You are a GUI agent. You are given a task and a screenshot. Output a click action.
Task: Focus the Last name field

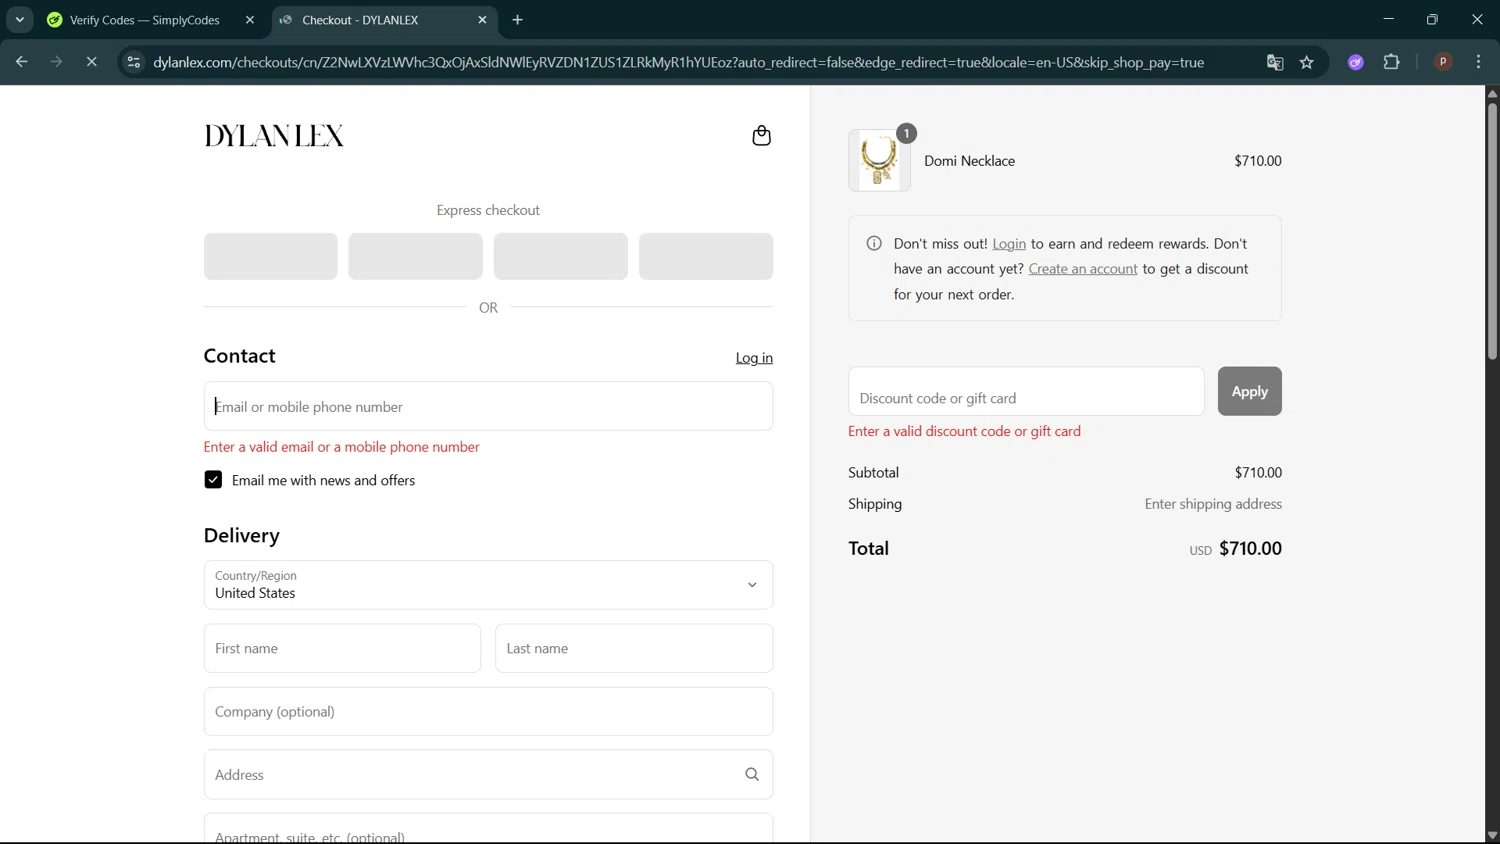click(634, 648)
